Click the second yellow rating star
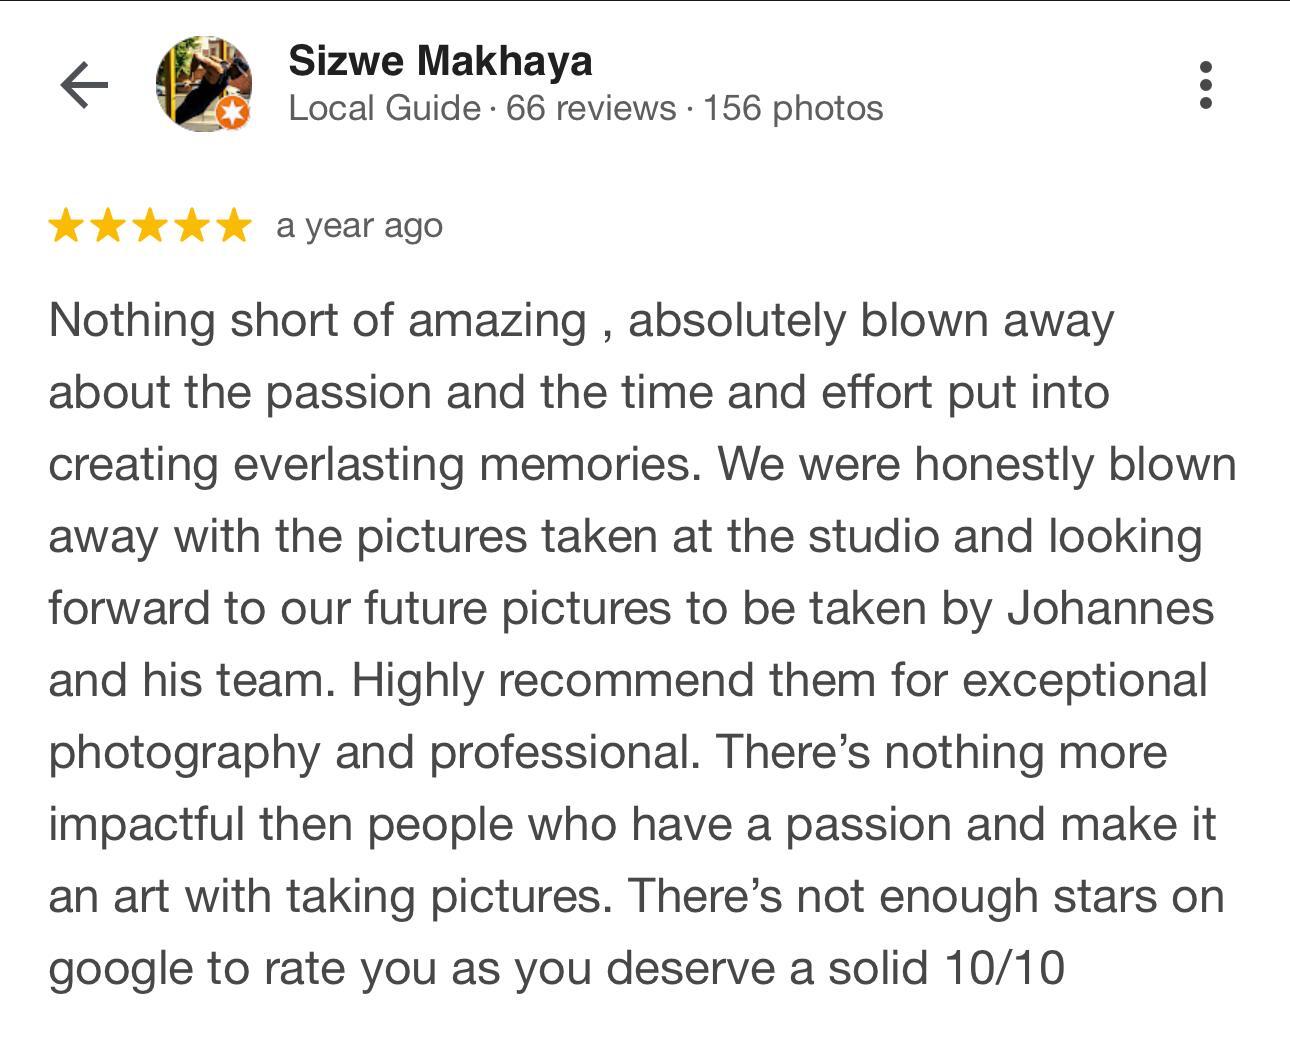The image size is (1290, 1043). [x=108, y=226]
